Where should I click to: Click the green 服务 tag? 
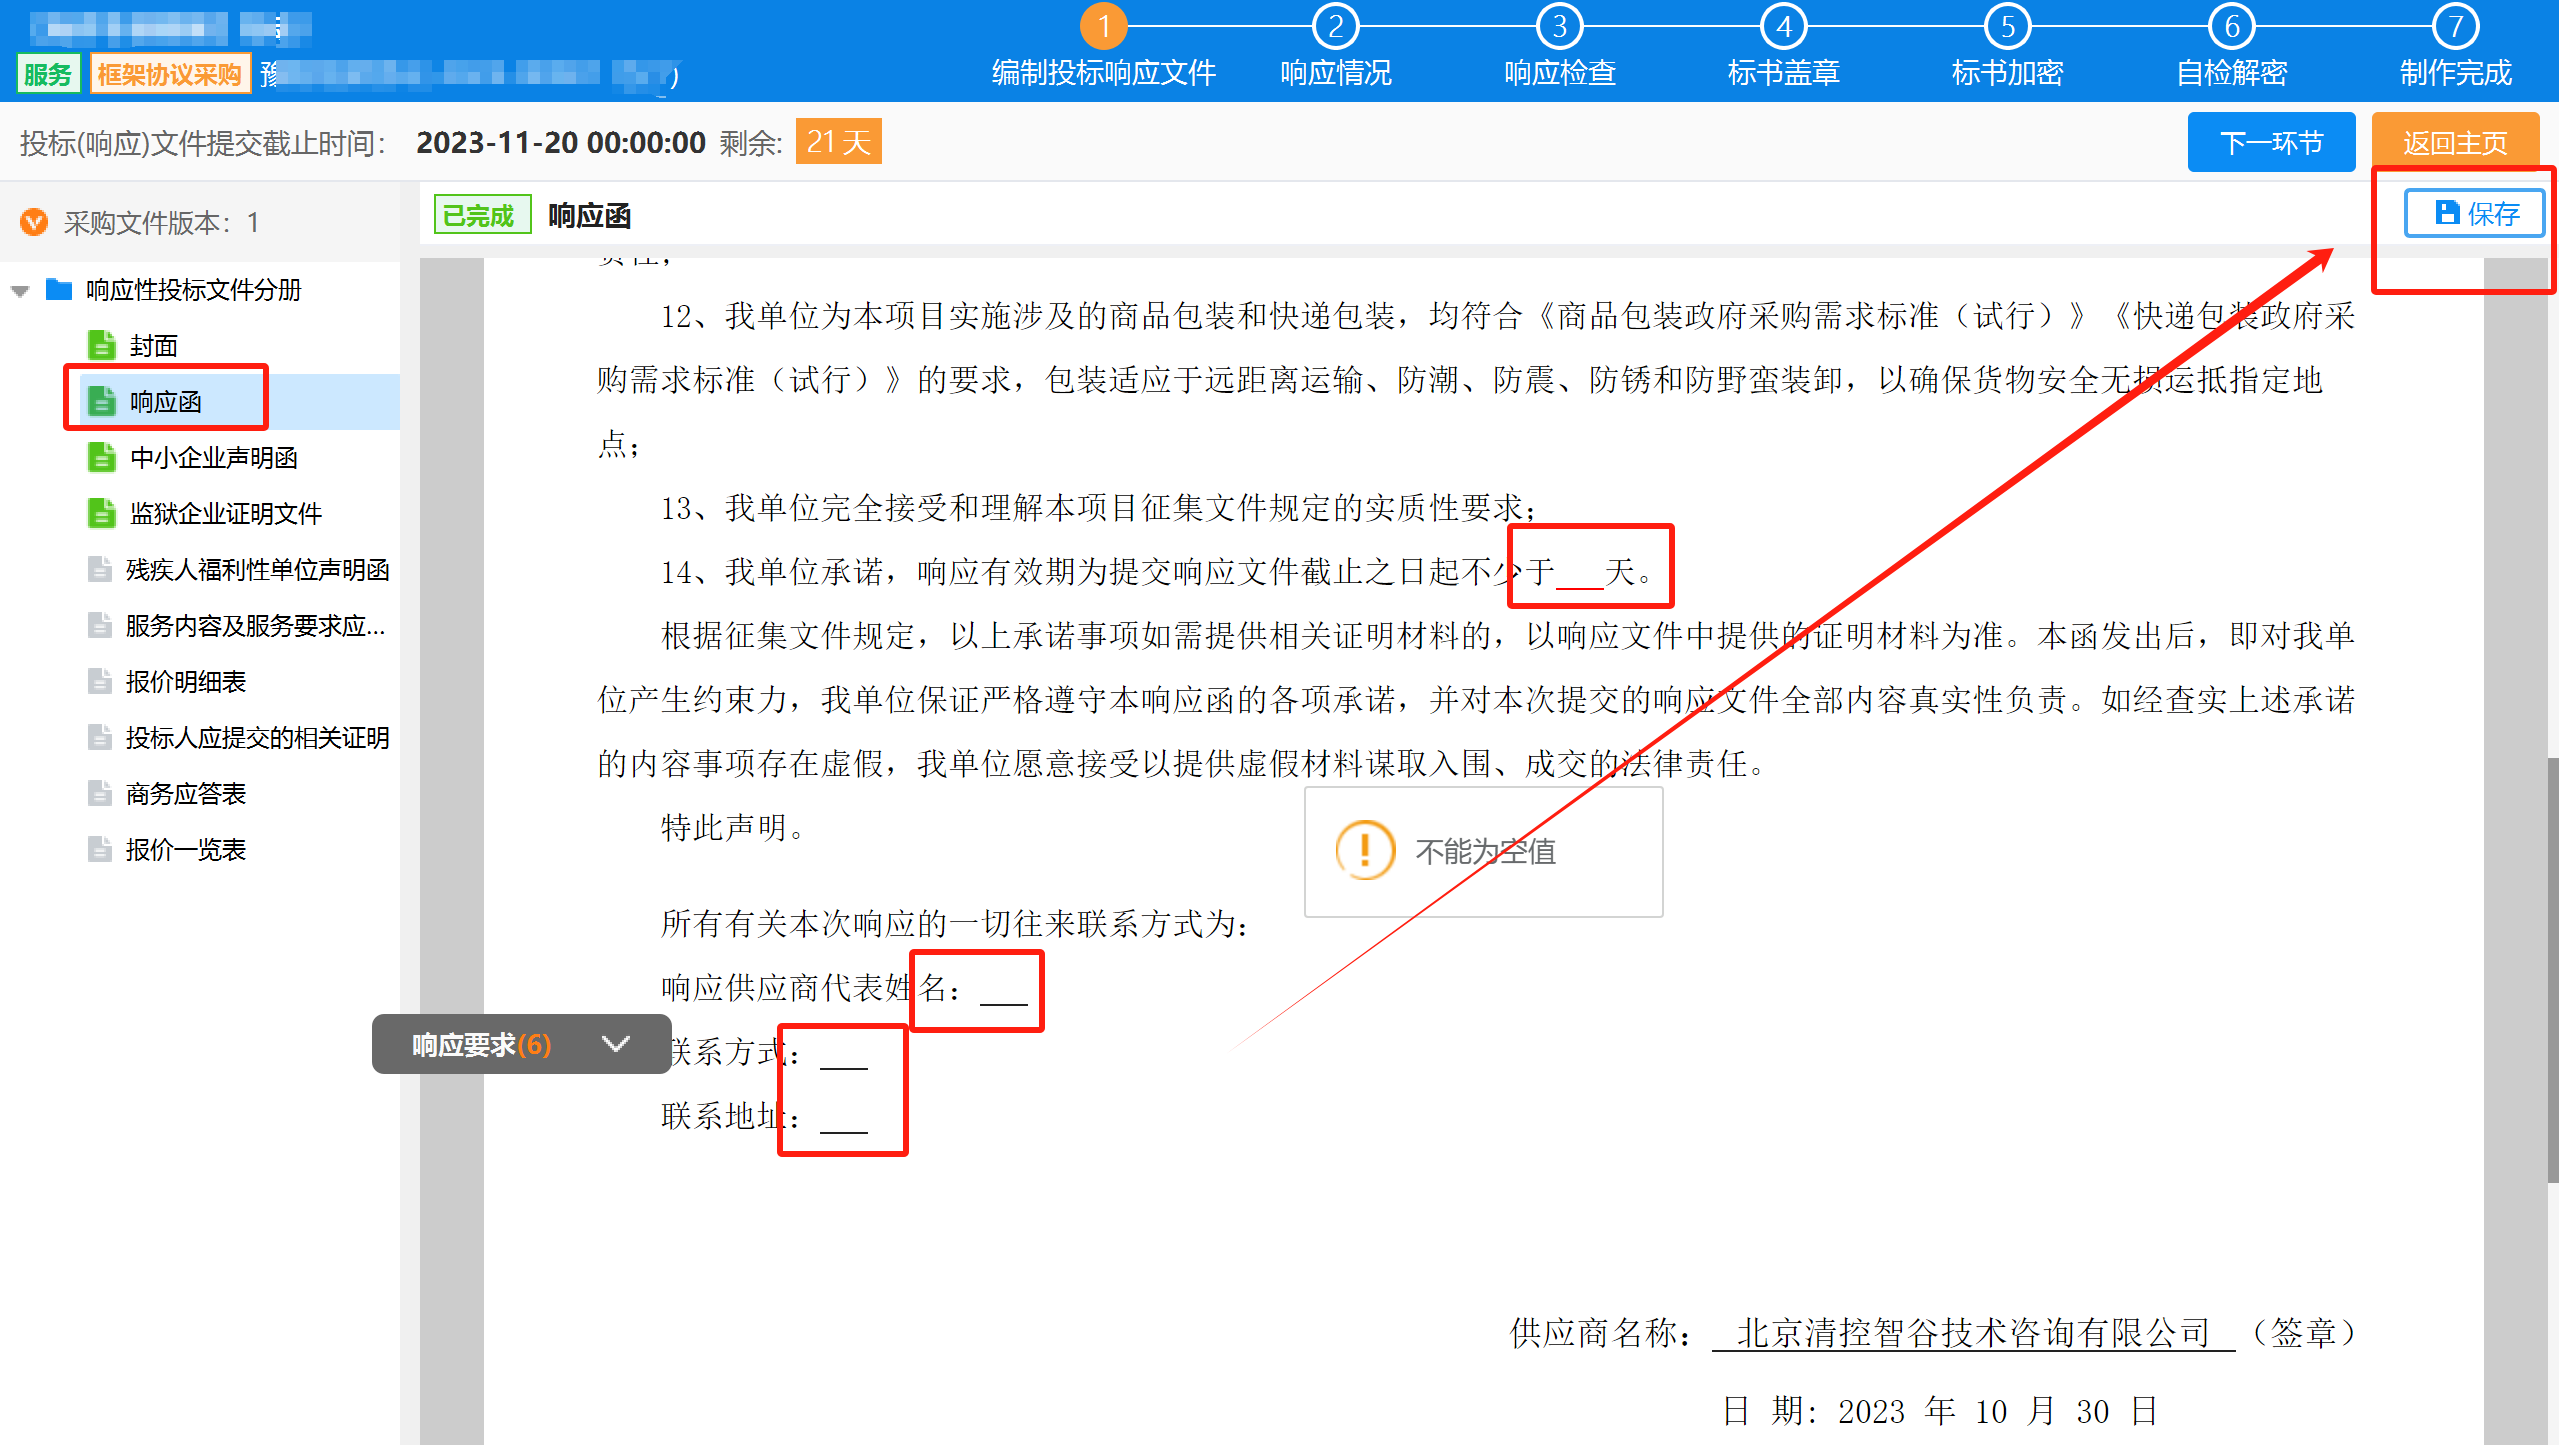tap(48, 74)
